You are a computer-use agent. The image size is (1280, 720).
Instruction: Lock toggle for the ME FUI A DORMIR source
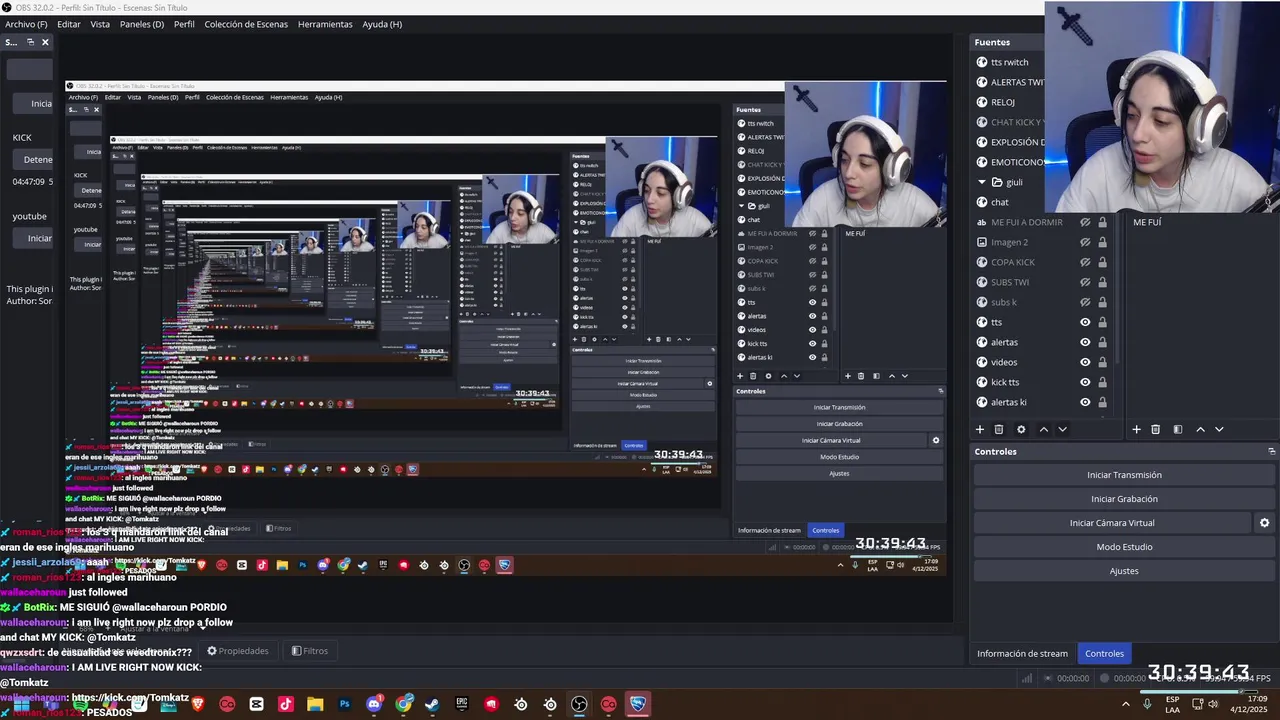coord(1102,222)
